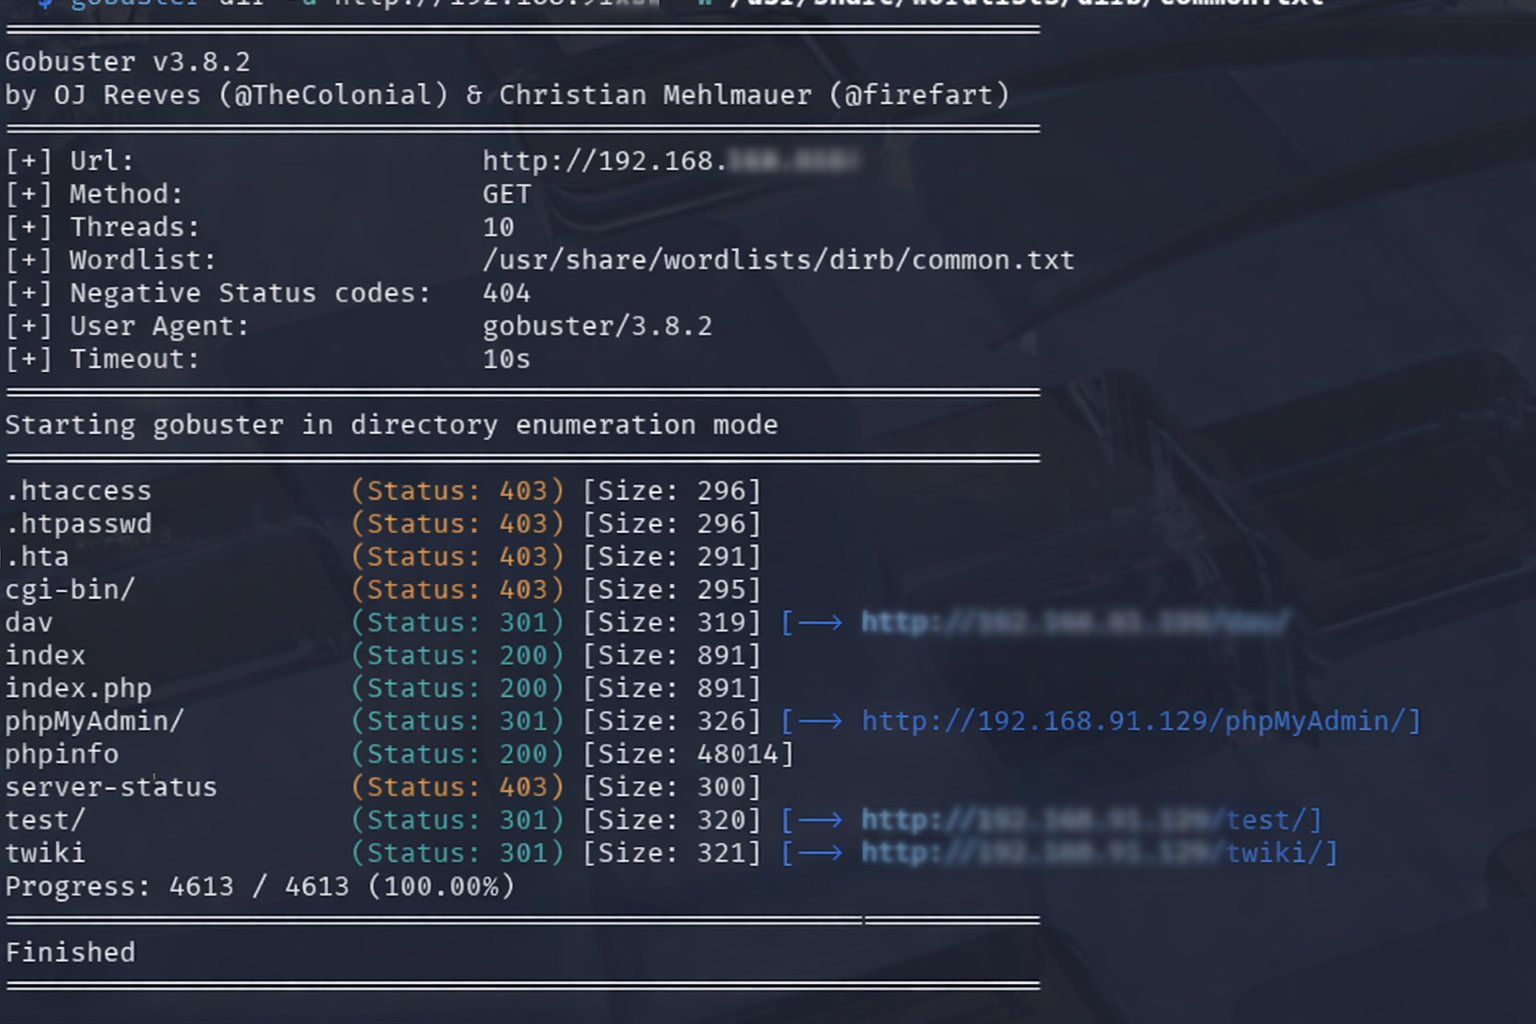Select the 'Progress: 4613 / 4613 (100.00%)' line
This screenshot has height=1024, width=1536.
260,887
